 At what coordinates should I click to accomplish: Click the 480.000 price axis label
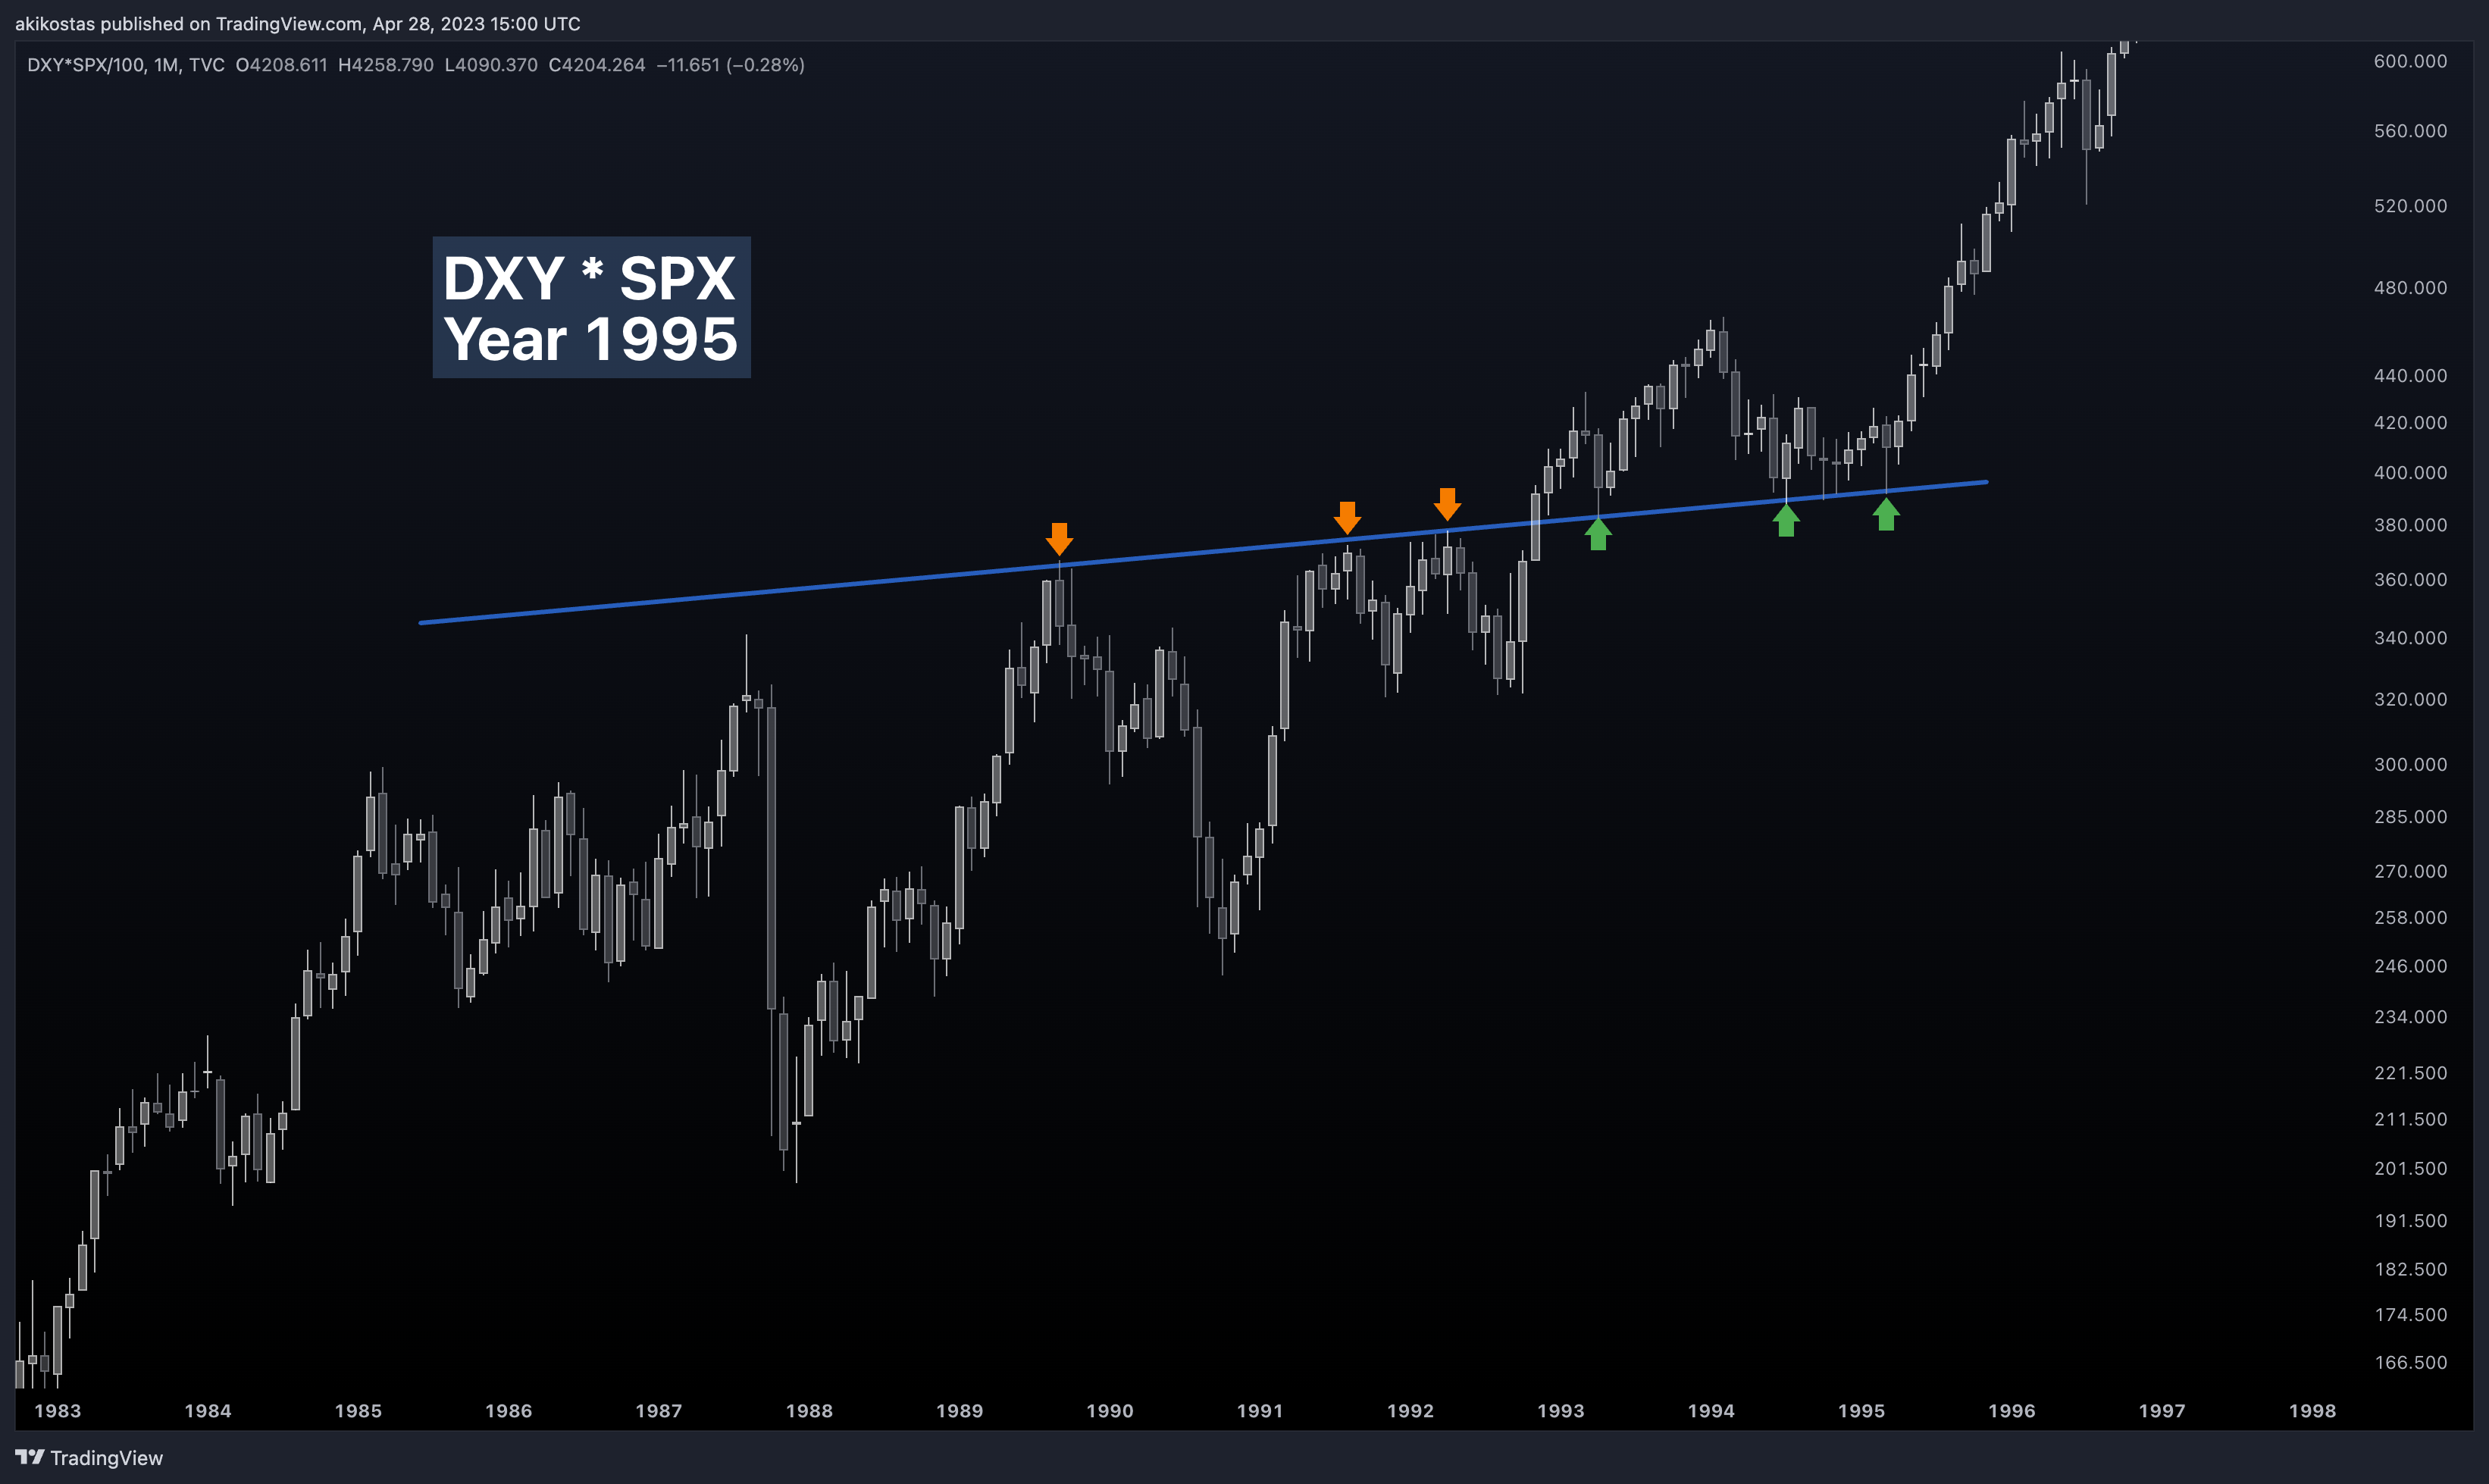[2410, 288]
